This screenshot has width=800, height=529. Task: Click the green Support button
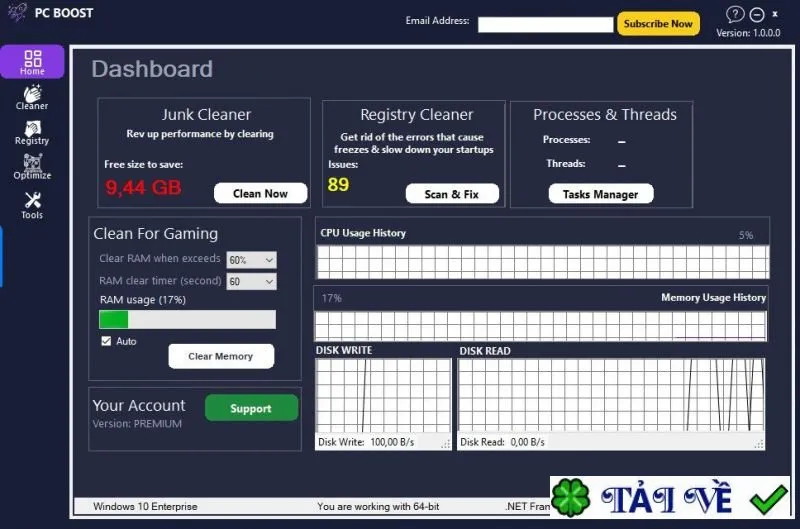[x=251, y=408]
